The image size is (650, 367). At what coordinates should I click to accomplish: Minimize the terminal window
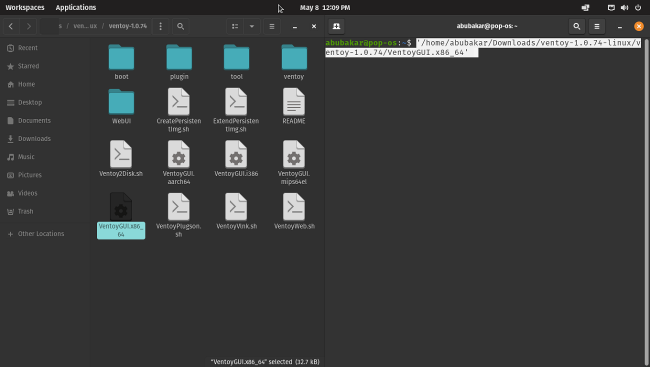click(620, 26)
